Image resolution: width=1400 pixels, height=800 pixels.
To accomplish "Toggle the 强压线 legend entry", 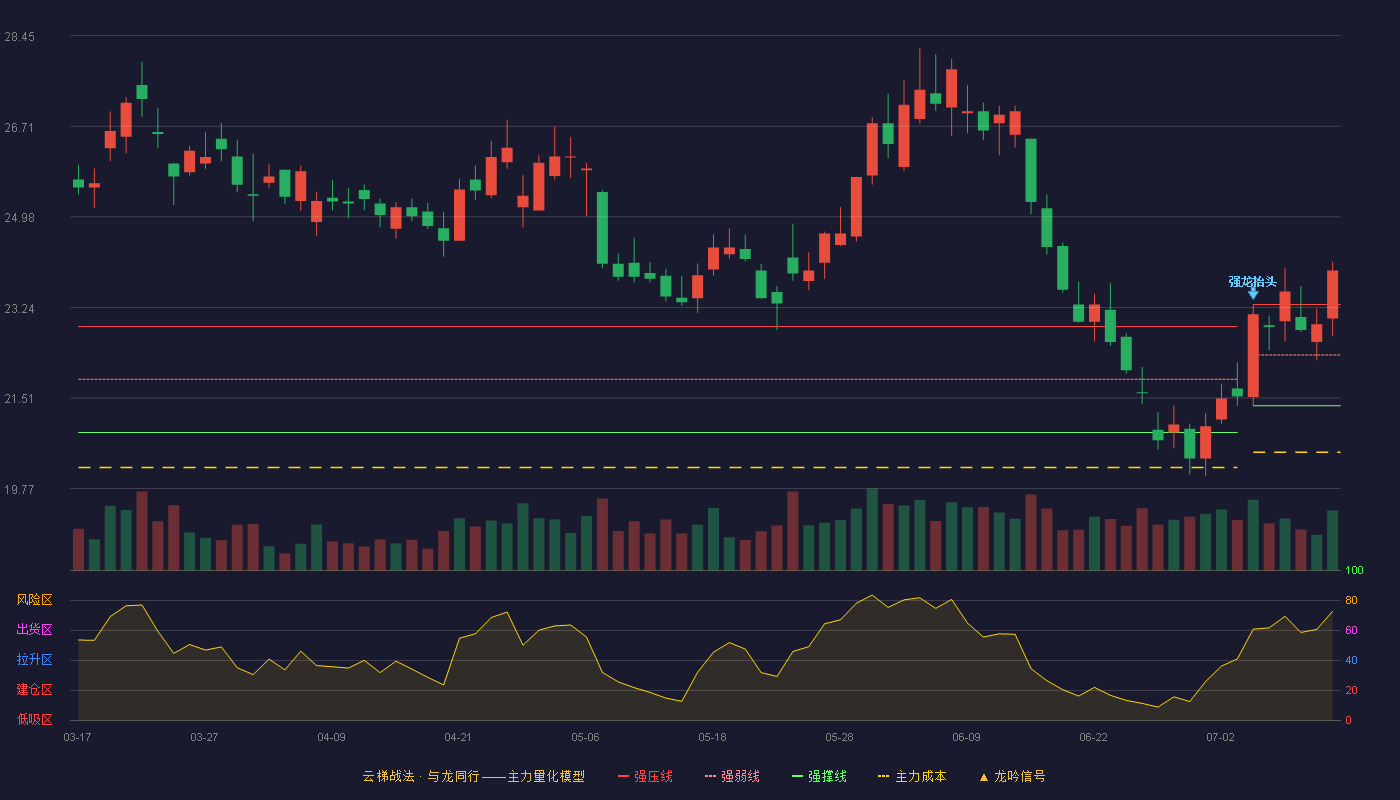I will tap(645, 776).
